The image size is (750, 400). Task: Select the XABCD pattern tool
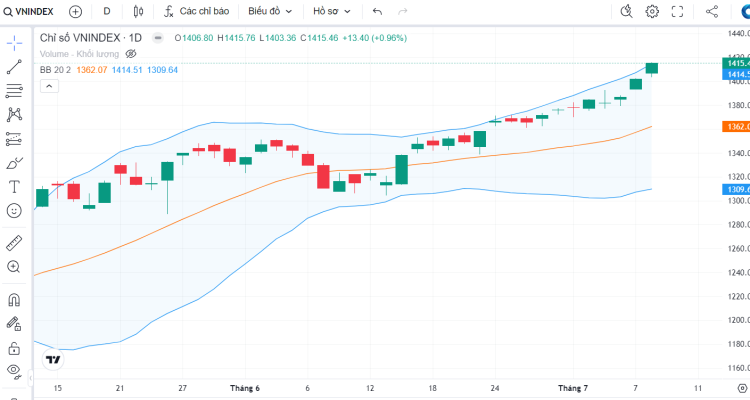click(14, 114)
